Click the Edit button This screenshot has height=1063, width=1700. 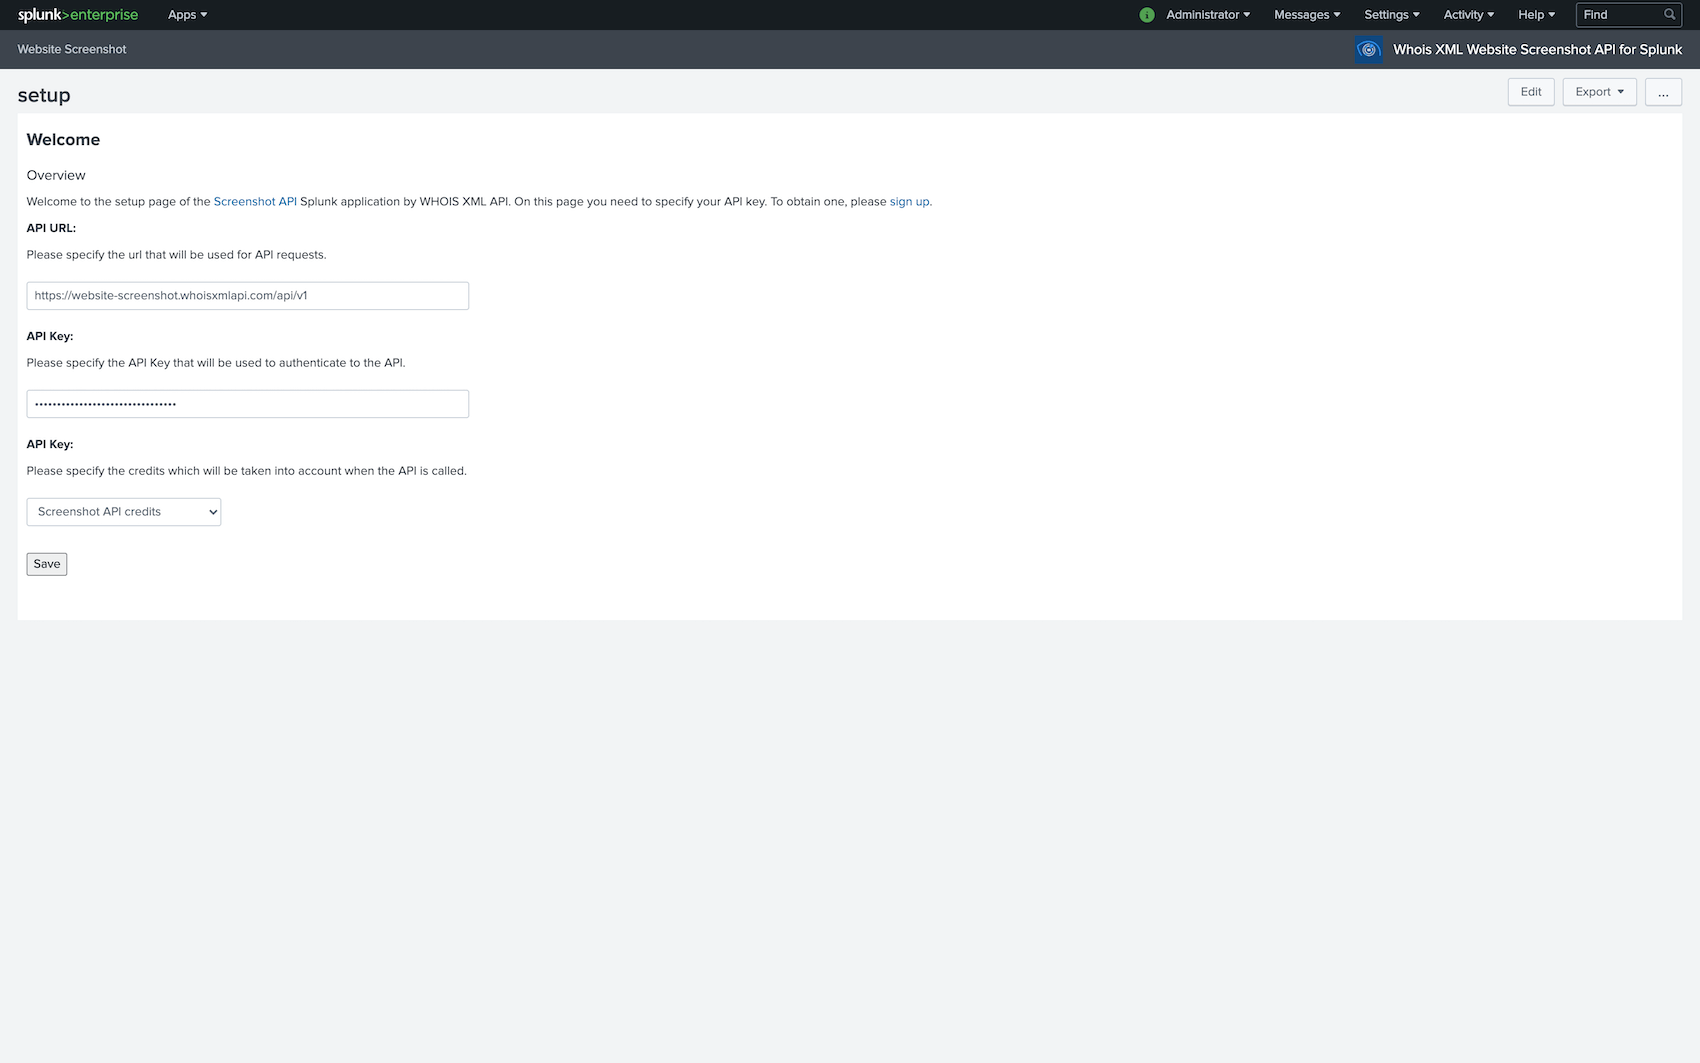(x=1531, y=92)
